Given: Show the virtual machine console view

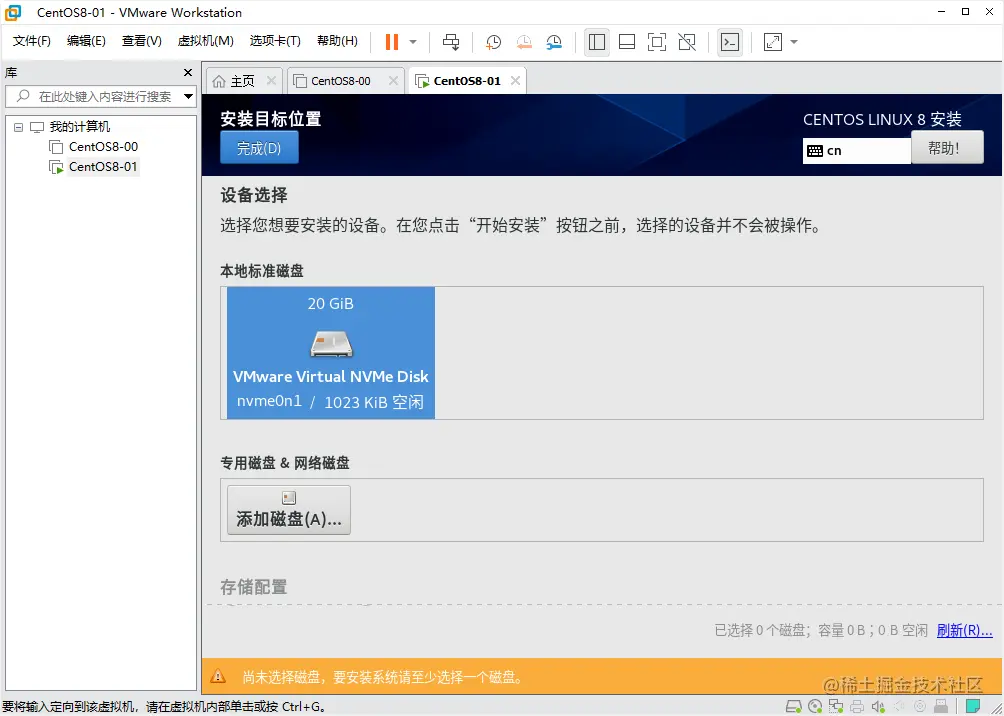Looking at the screenshot, I should click(x=729, y=41).
